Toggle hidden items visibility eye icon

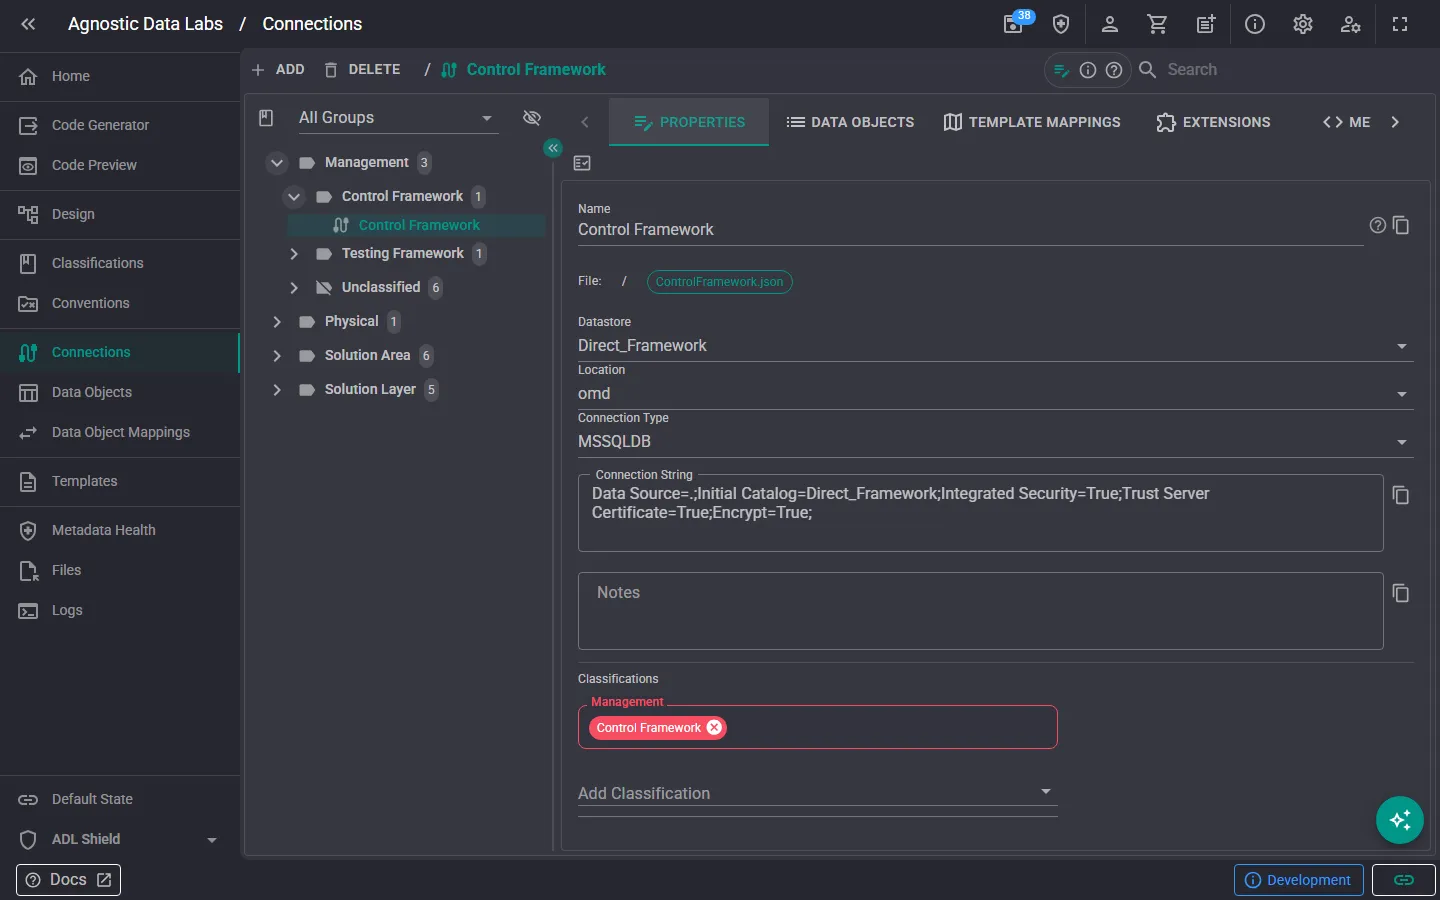pyautogui.click(x=532, y=118)
